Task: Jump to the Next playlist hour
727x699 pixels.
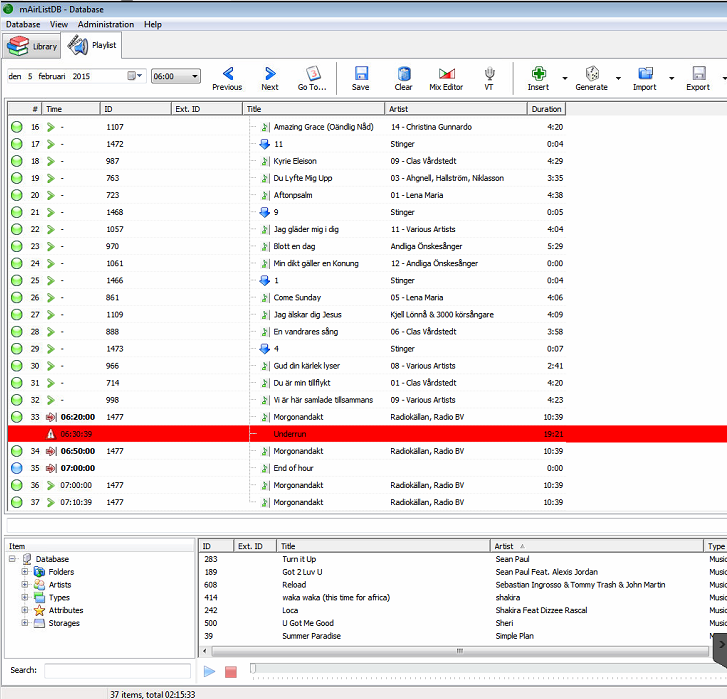Action: [270, 75]
